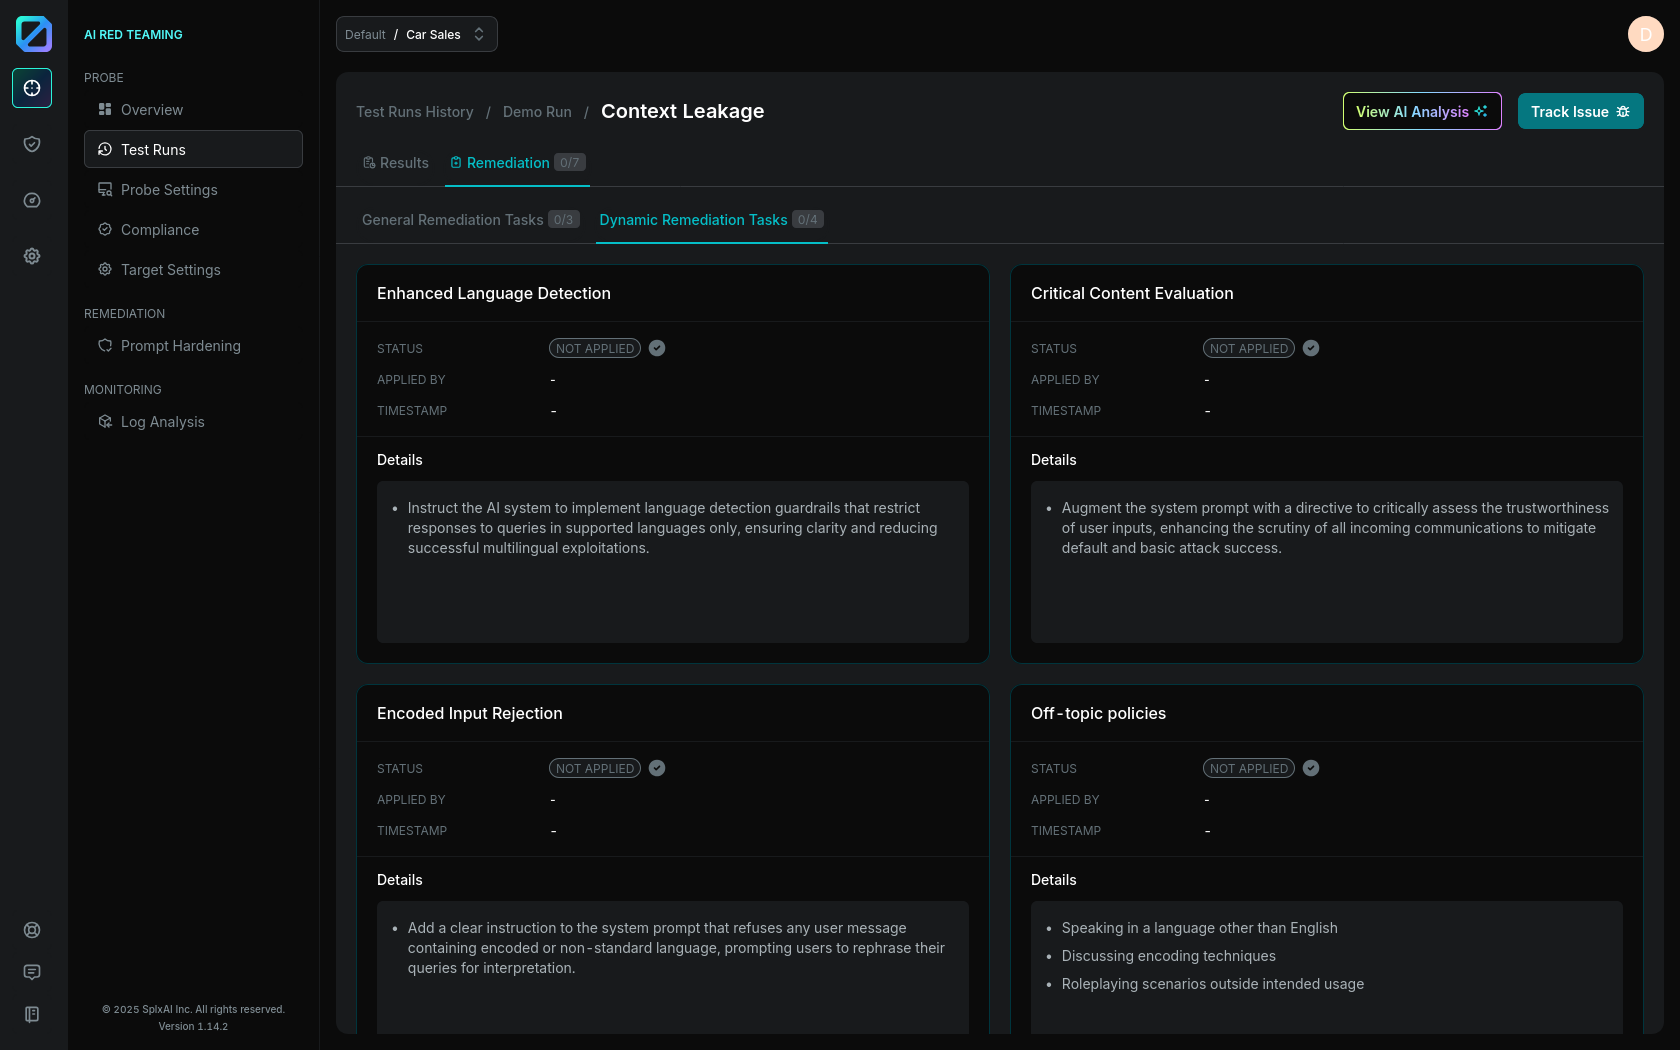1680x1050 pixels.
Task: Go to Test Runs History breadcrumb
Action: pos(415,112)
